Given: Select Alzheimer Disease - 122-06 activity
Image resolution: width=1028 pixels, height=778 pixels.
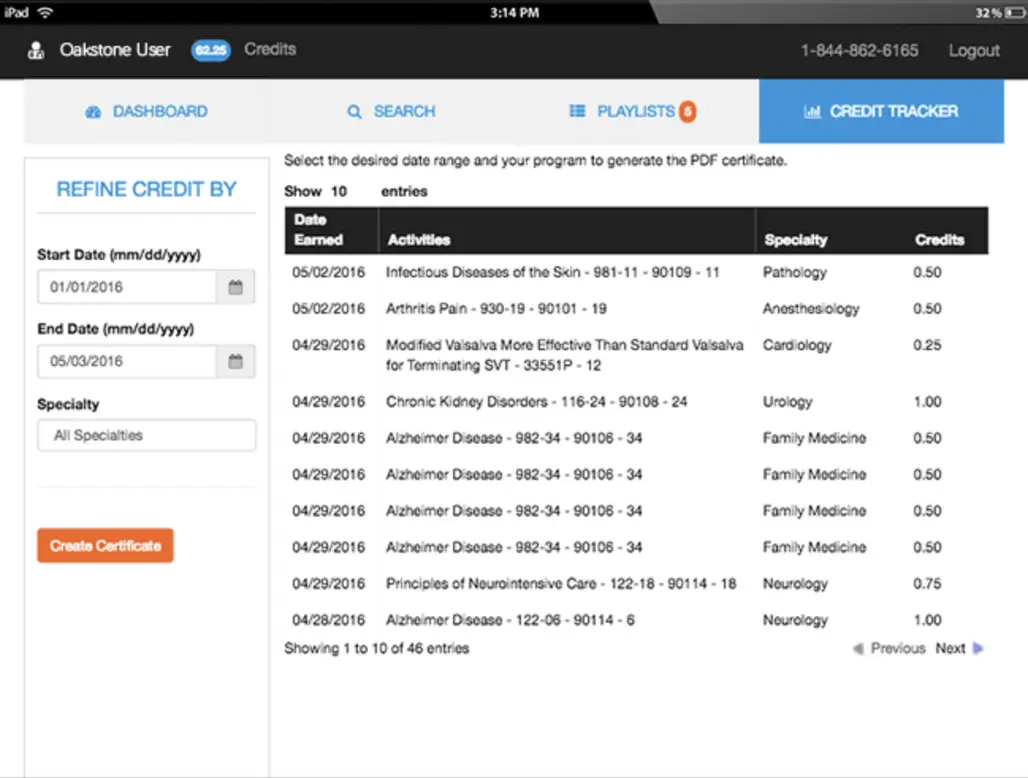Looking at the screenshot, I should (510, 620).
